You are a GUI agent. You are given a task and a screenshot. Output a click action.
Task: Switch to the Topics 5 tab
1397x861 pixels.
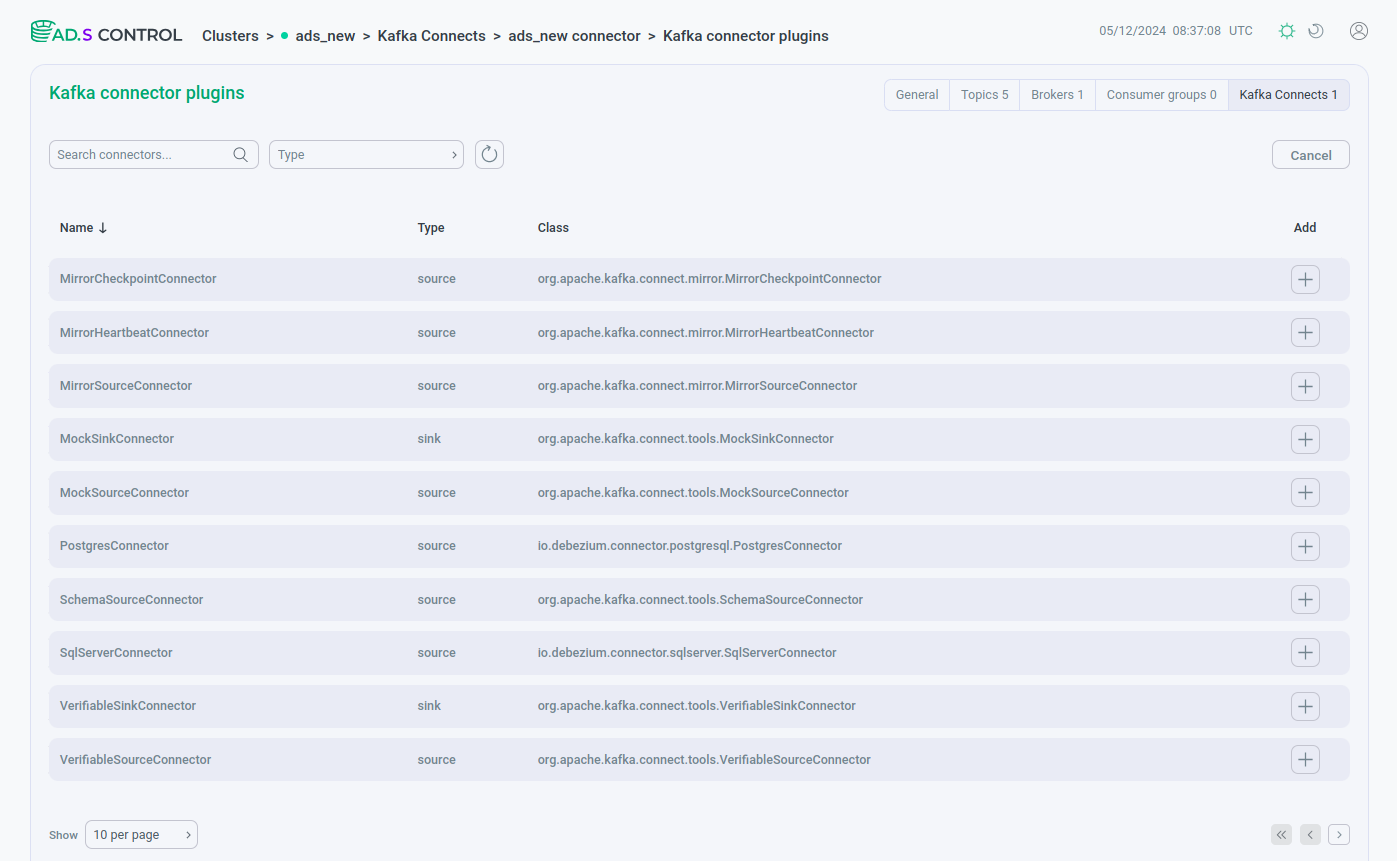point(985,95)
